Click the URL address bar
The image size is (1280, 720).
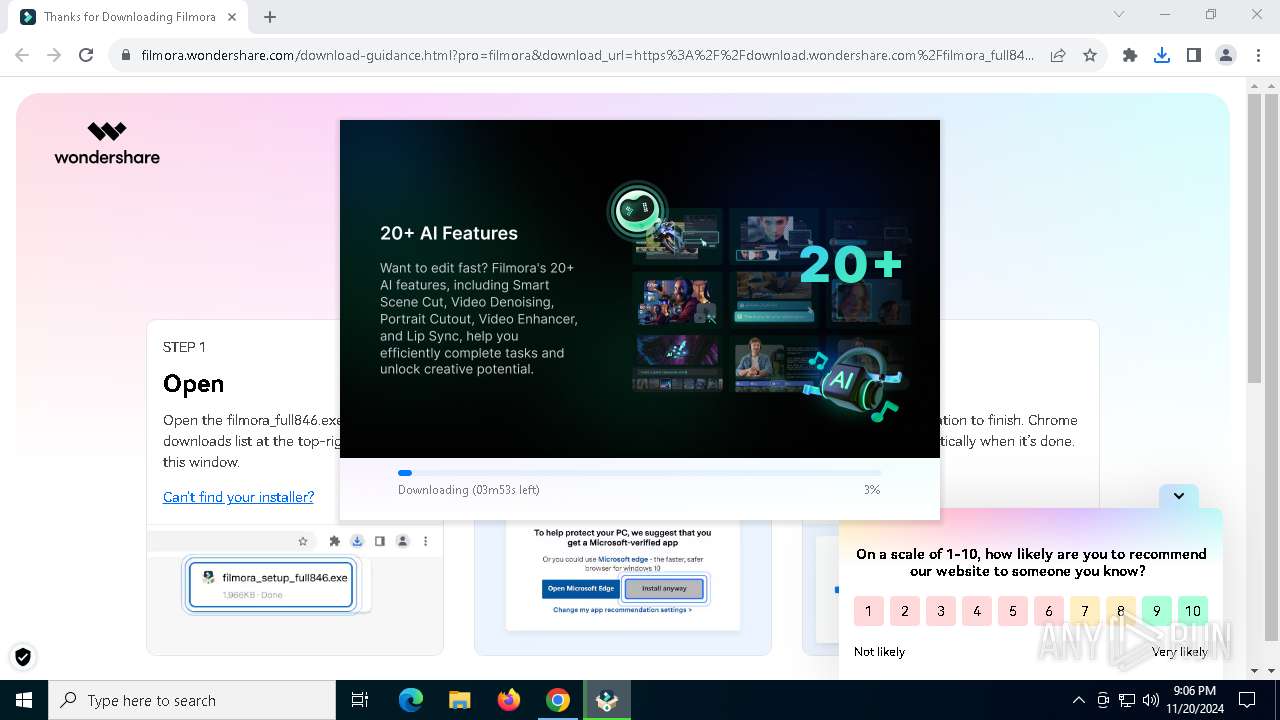click(x=588, y=56)
